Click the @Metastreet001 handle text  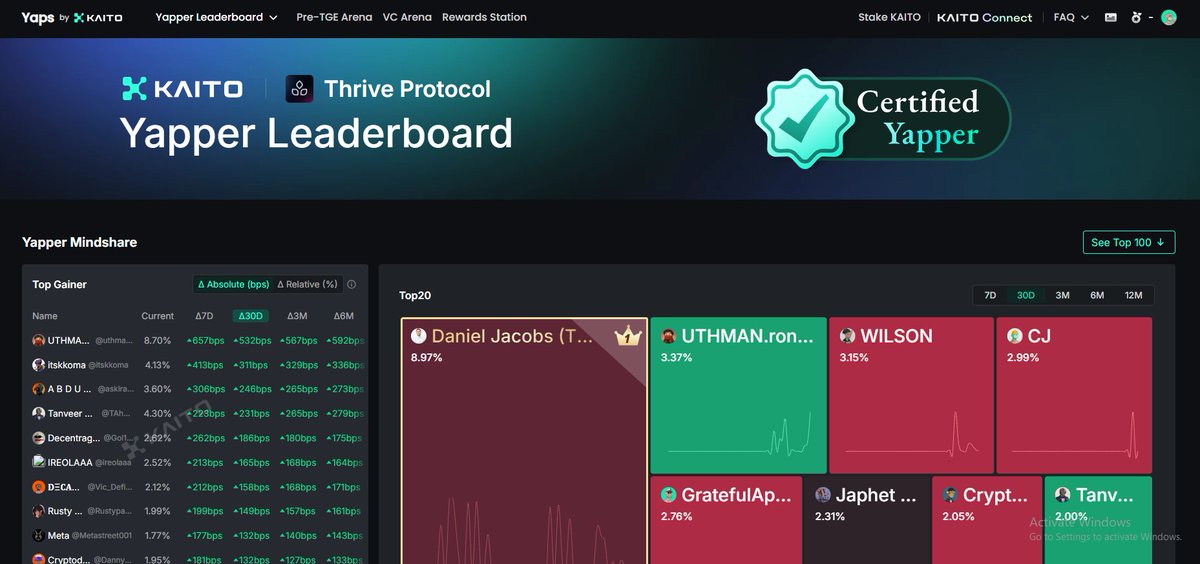[x=102, y=536]
